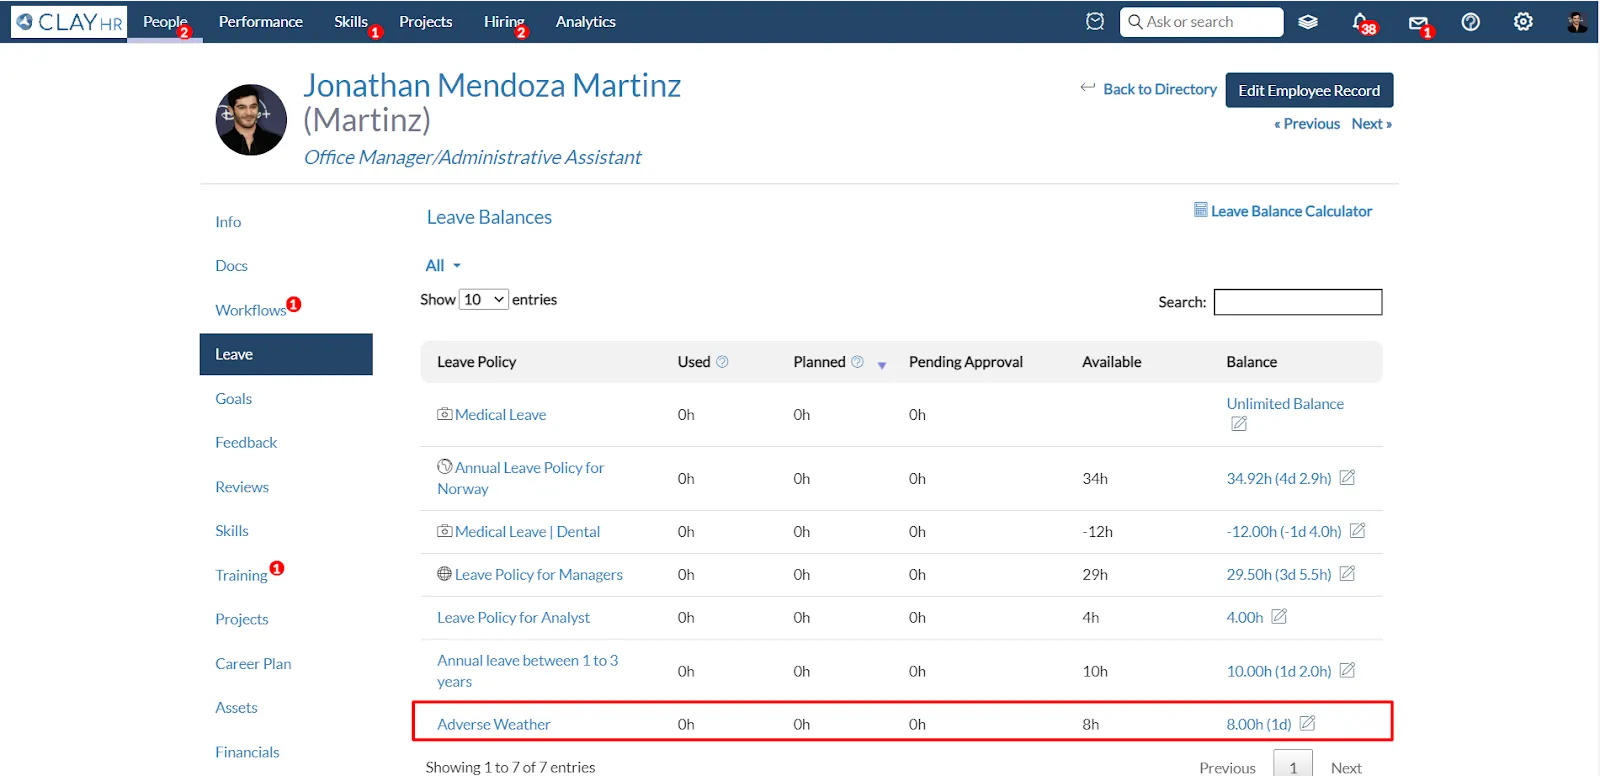Sort by the Leave Policy column header
The width and height of the screenshot is (1600, 776).
(477, 362)
